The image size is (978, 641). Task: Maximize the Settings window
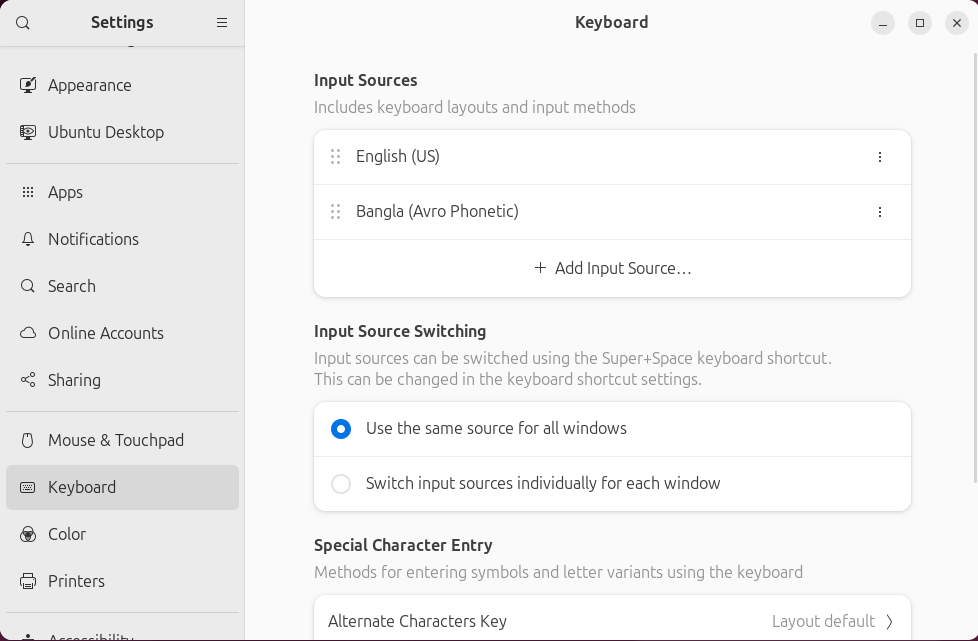pos(919,23)
